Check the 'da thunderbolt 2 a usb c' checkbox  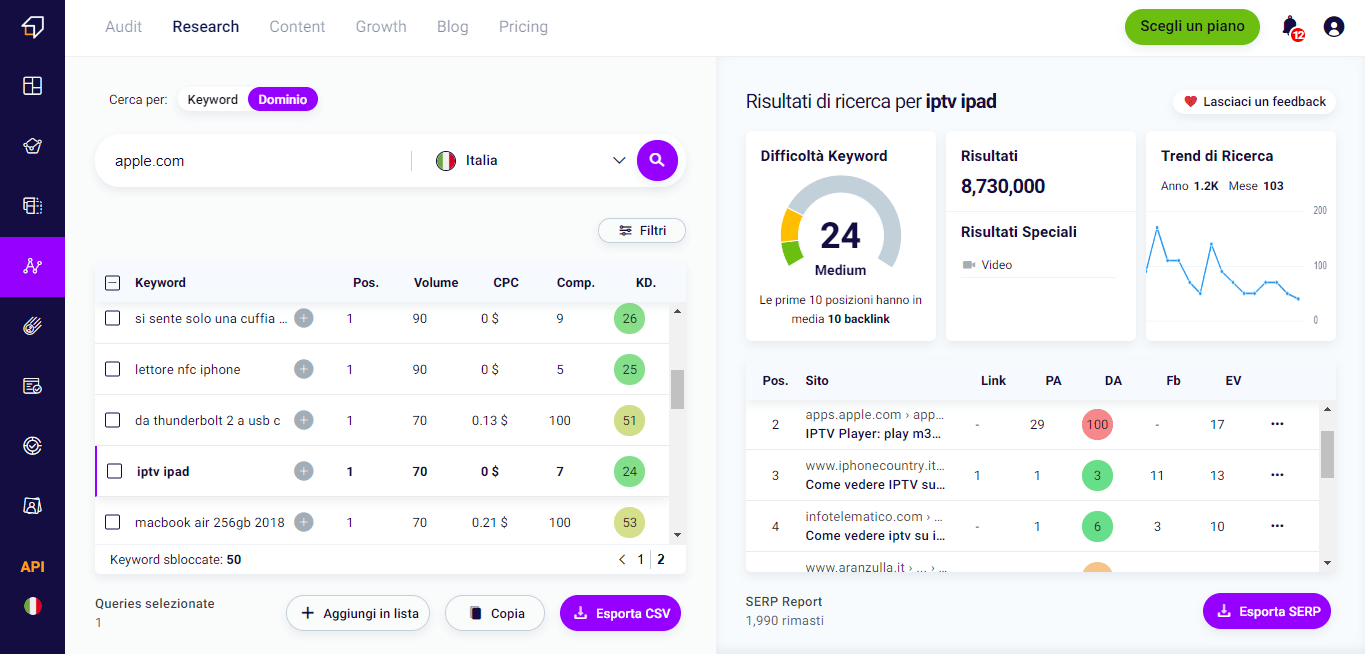tap(113, 420)
